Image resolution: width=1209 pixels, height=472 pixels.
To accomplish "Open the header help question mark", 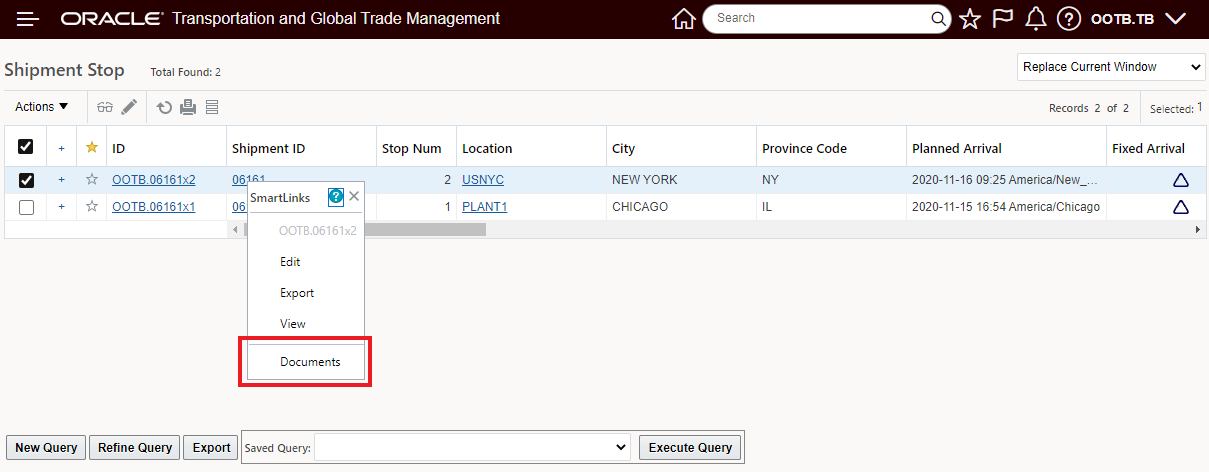I will point(1069,19).
